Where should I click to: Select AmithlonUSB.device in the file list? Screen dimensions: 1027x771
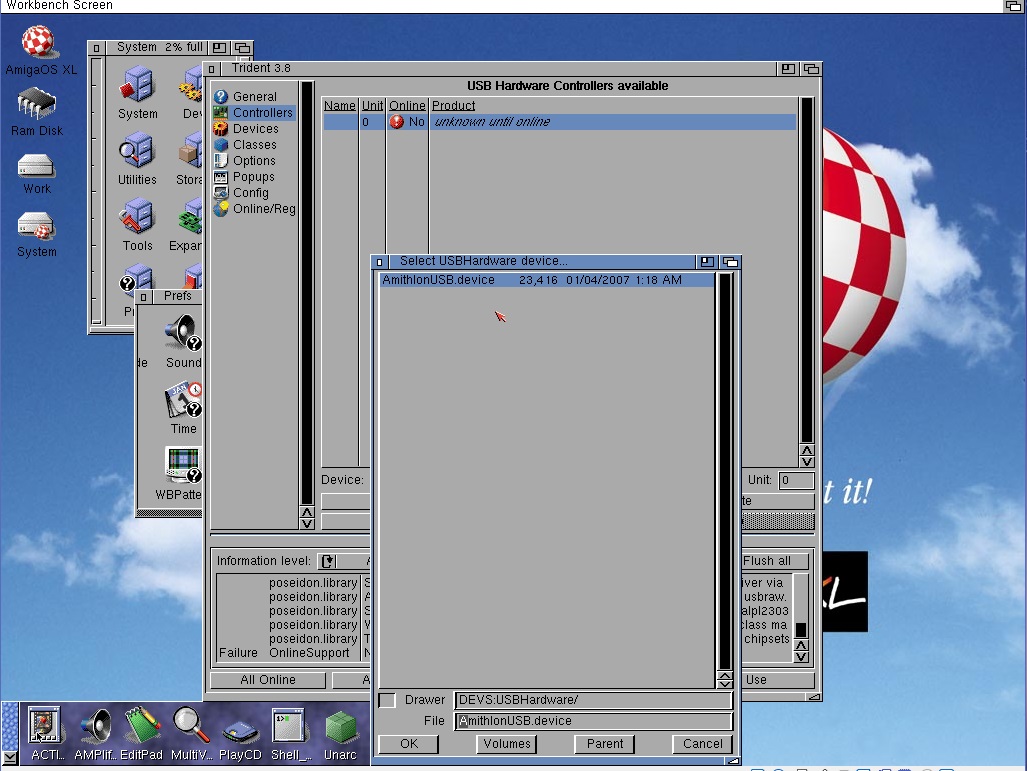(546, 280)
